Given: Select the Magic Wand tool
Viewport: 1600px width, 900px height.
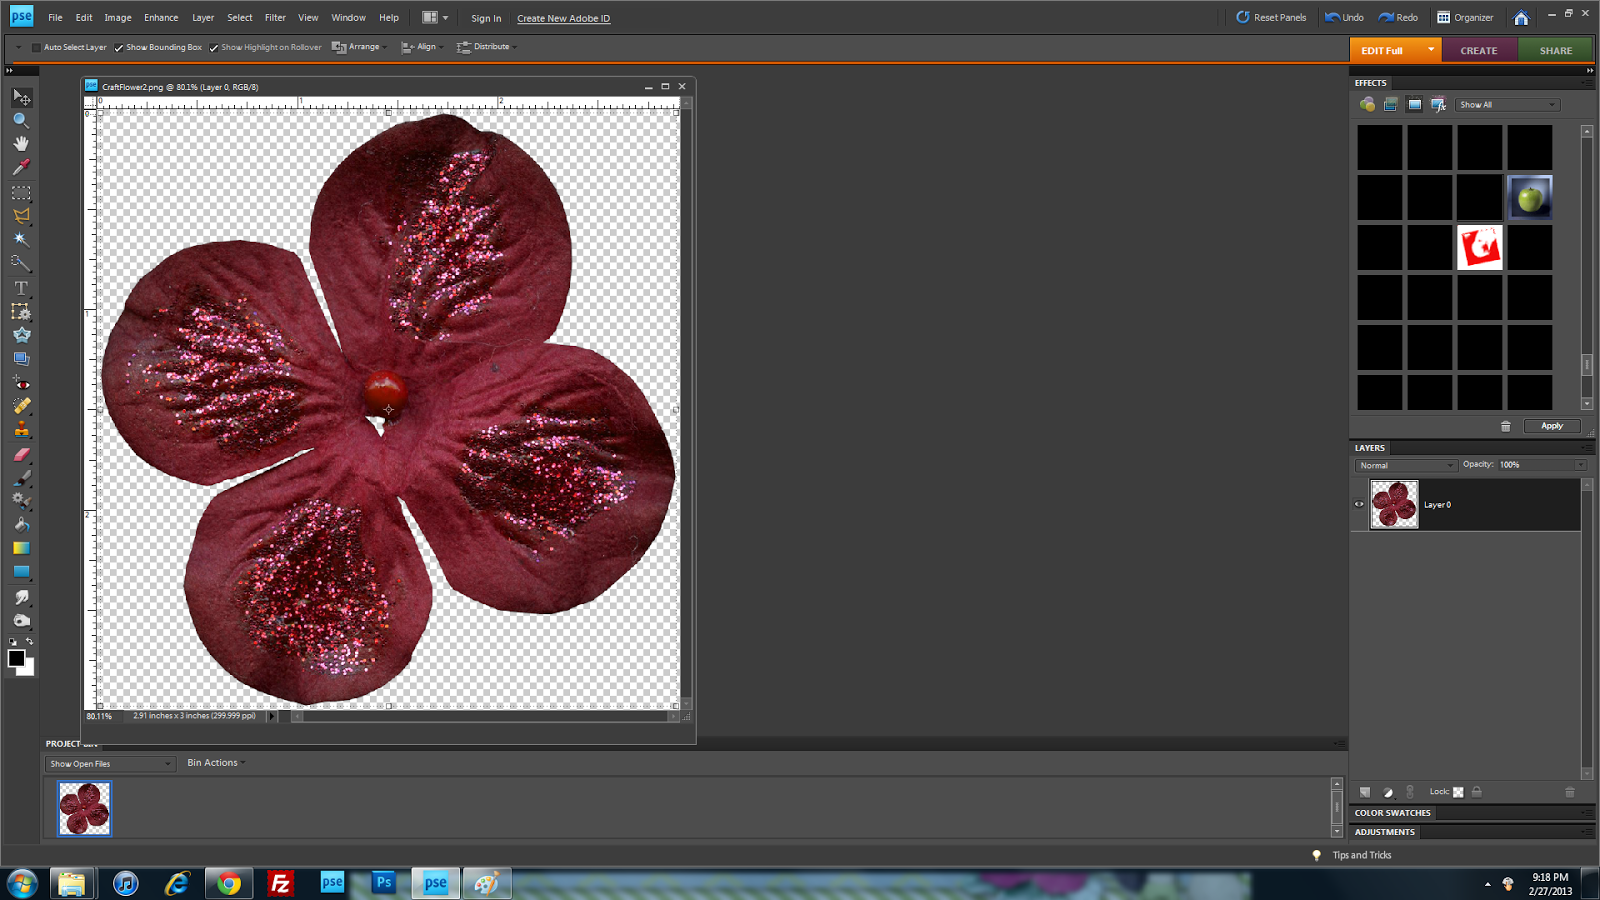Looking at the screenshot, I should click(21, 239).
